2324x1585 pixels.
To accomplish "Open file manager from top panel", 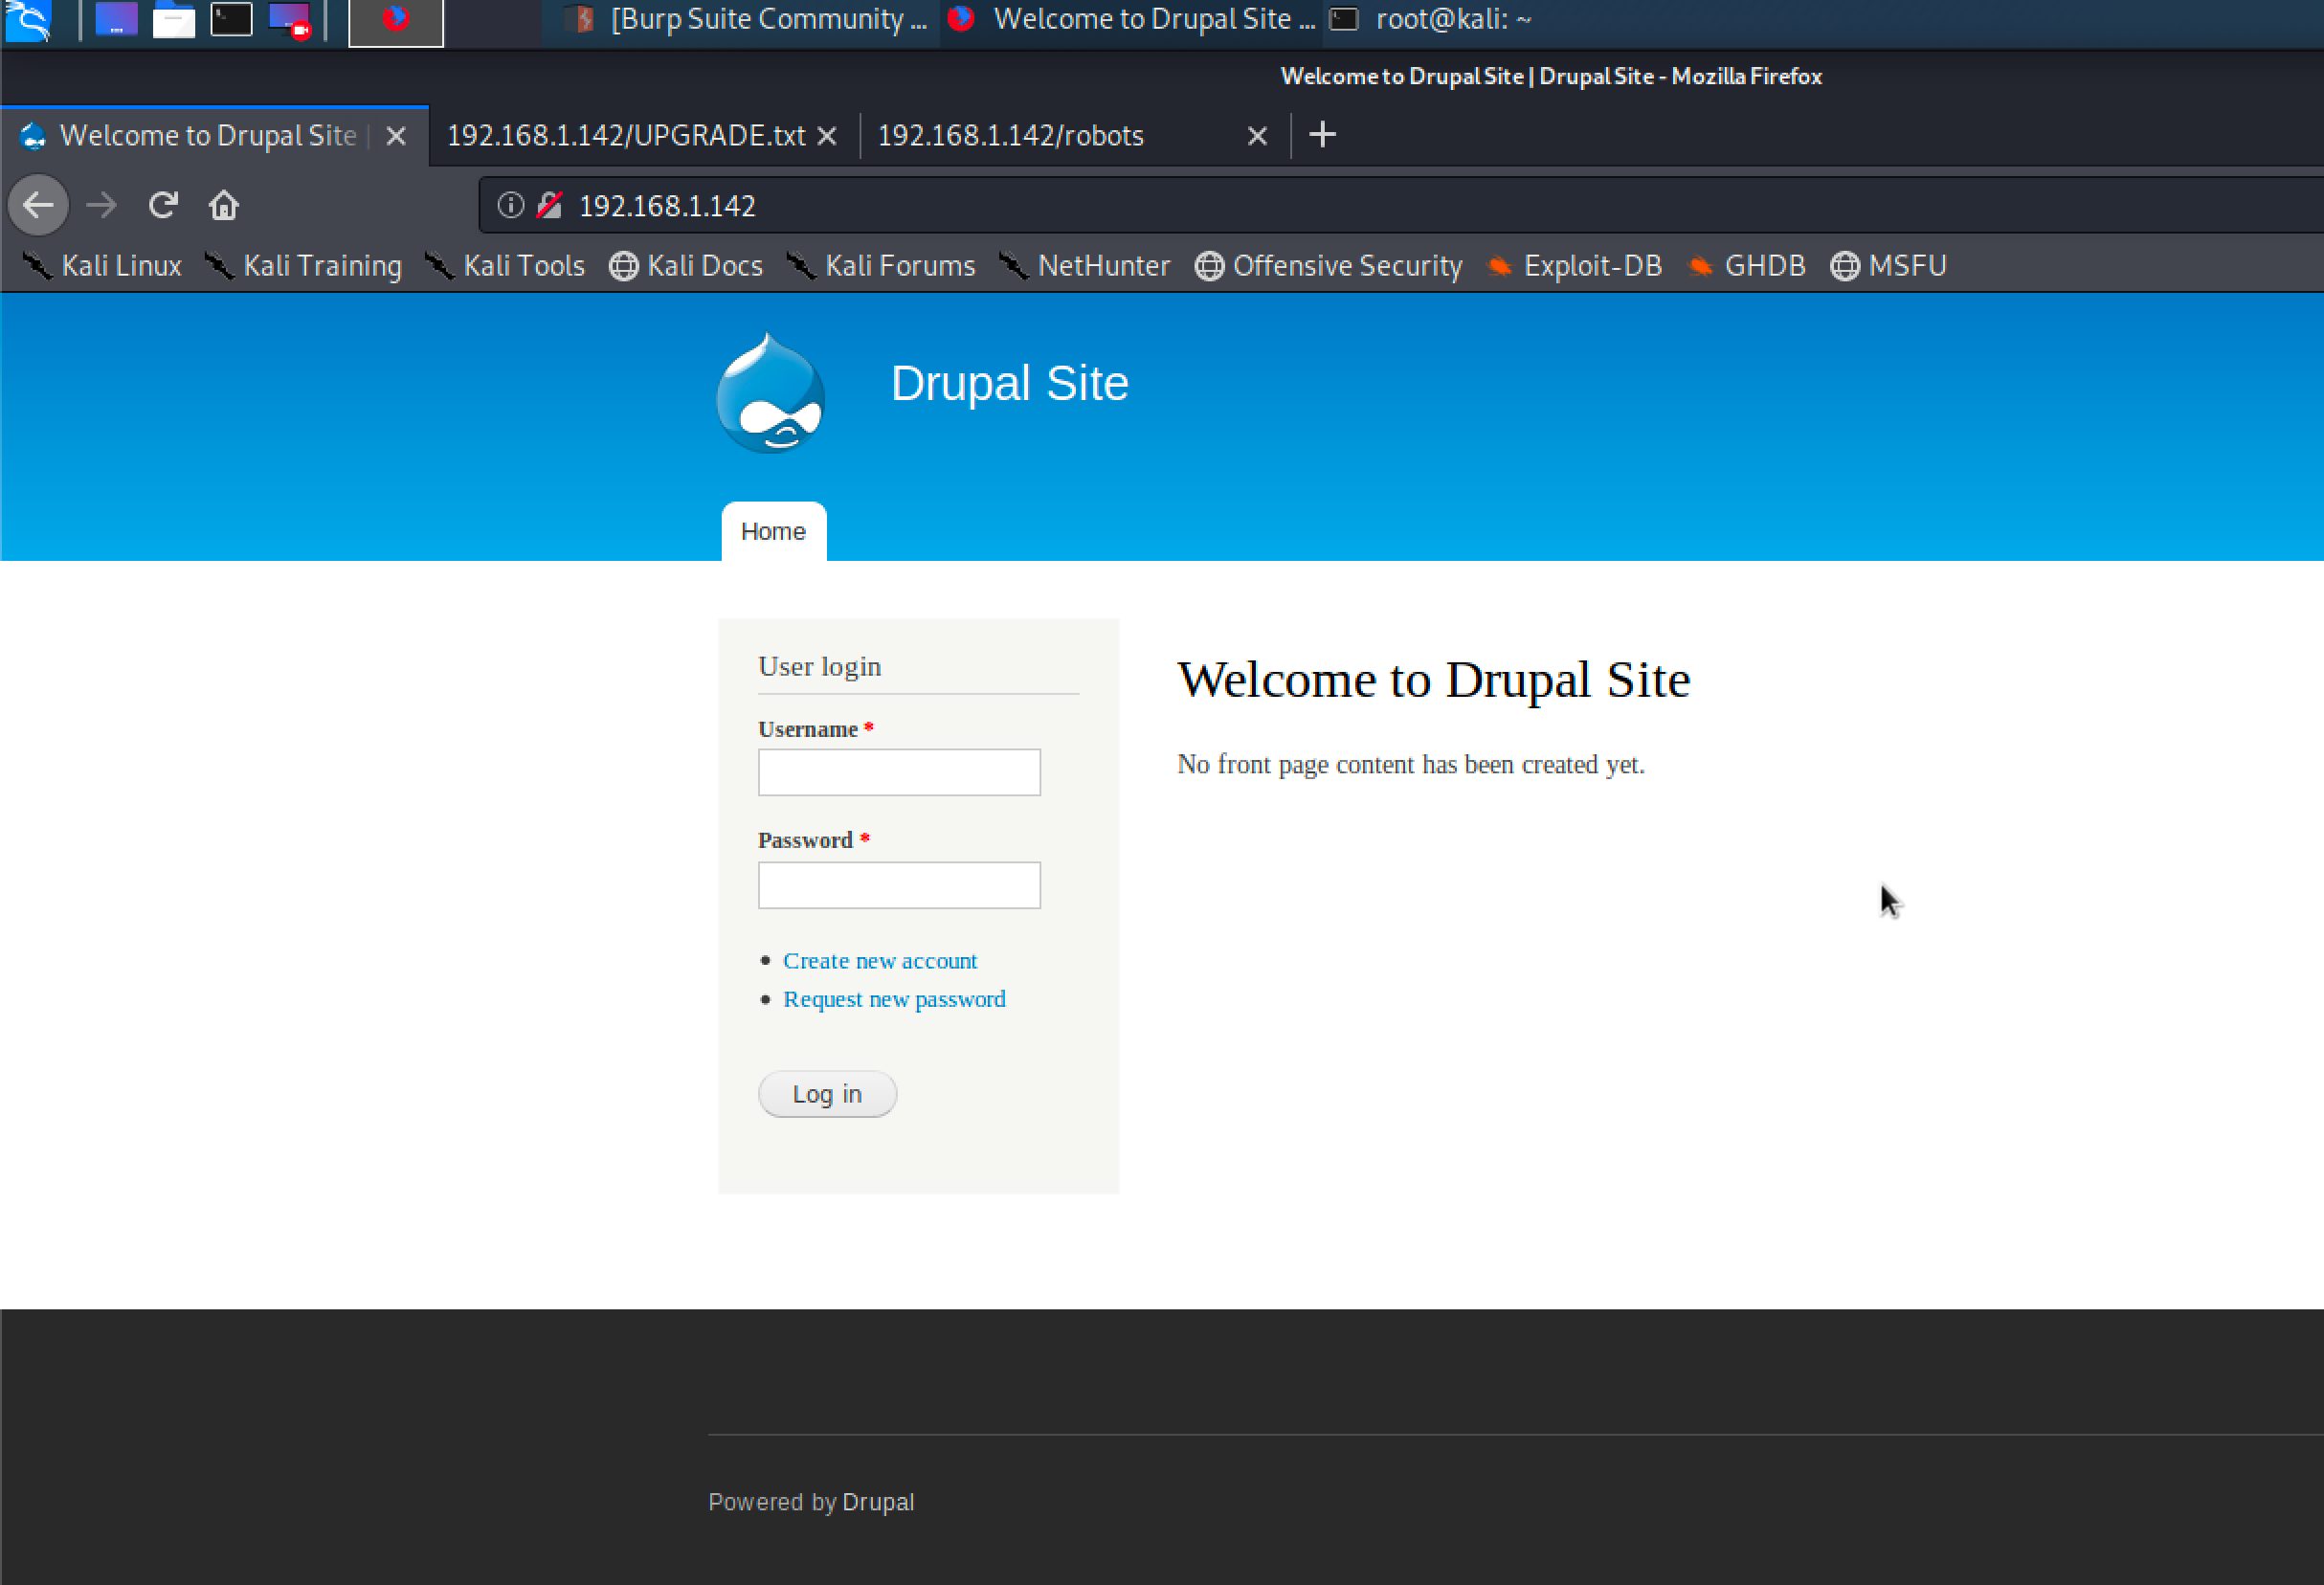I will (173, 20).
